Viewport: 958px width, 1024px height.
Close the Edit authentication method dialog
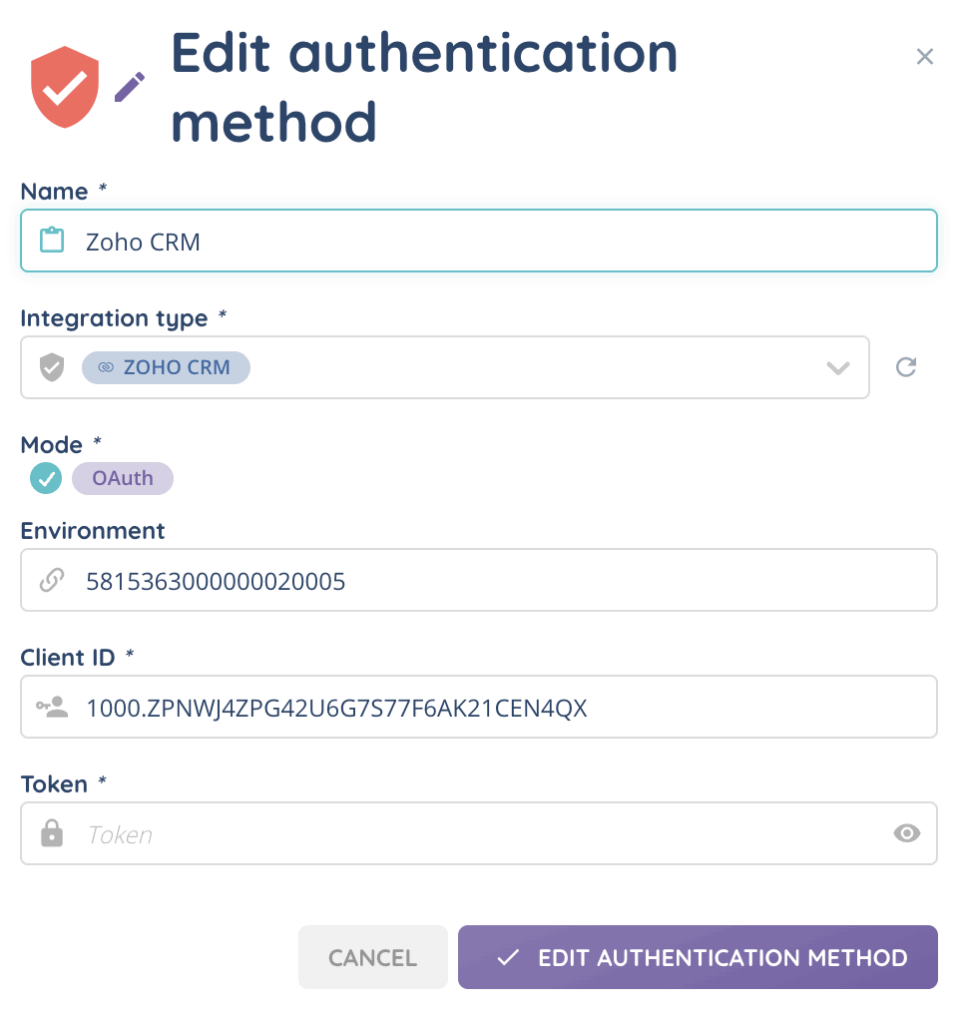tap(925, 57)
